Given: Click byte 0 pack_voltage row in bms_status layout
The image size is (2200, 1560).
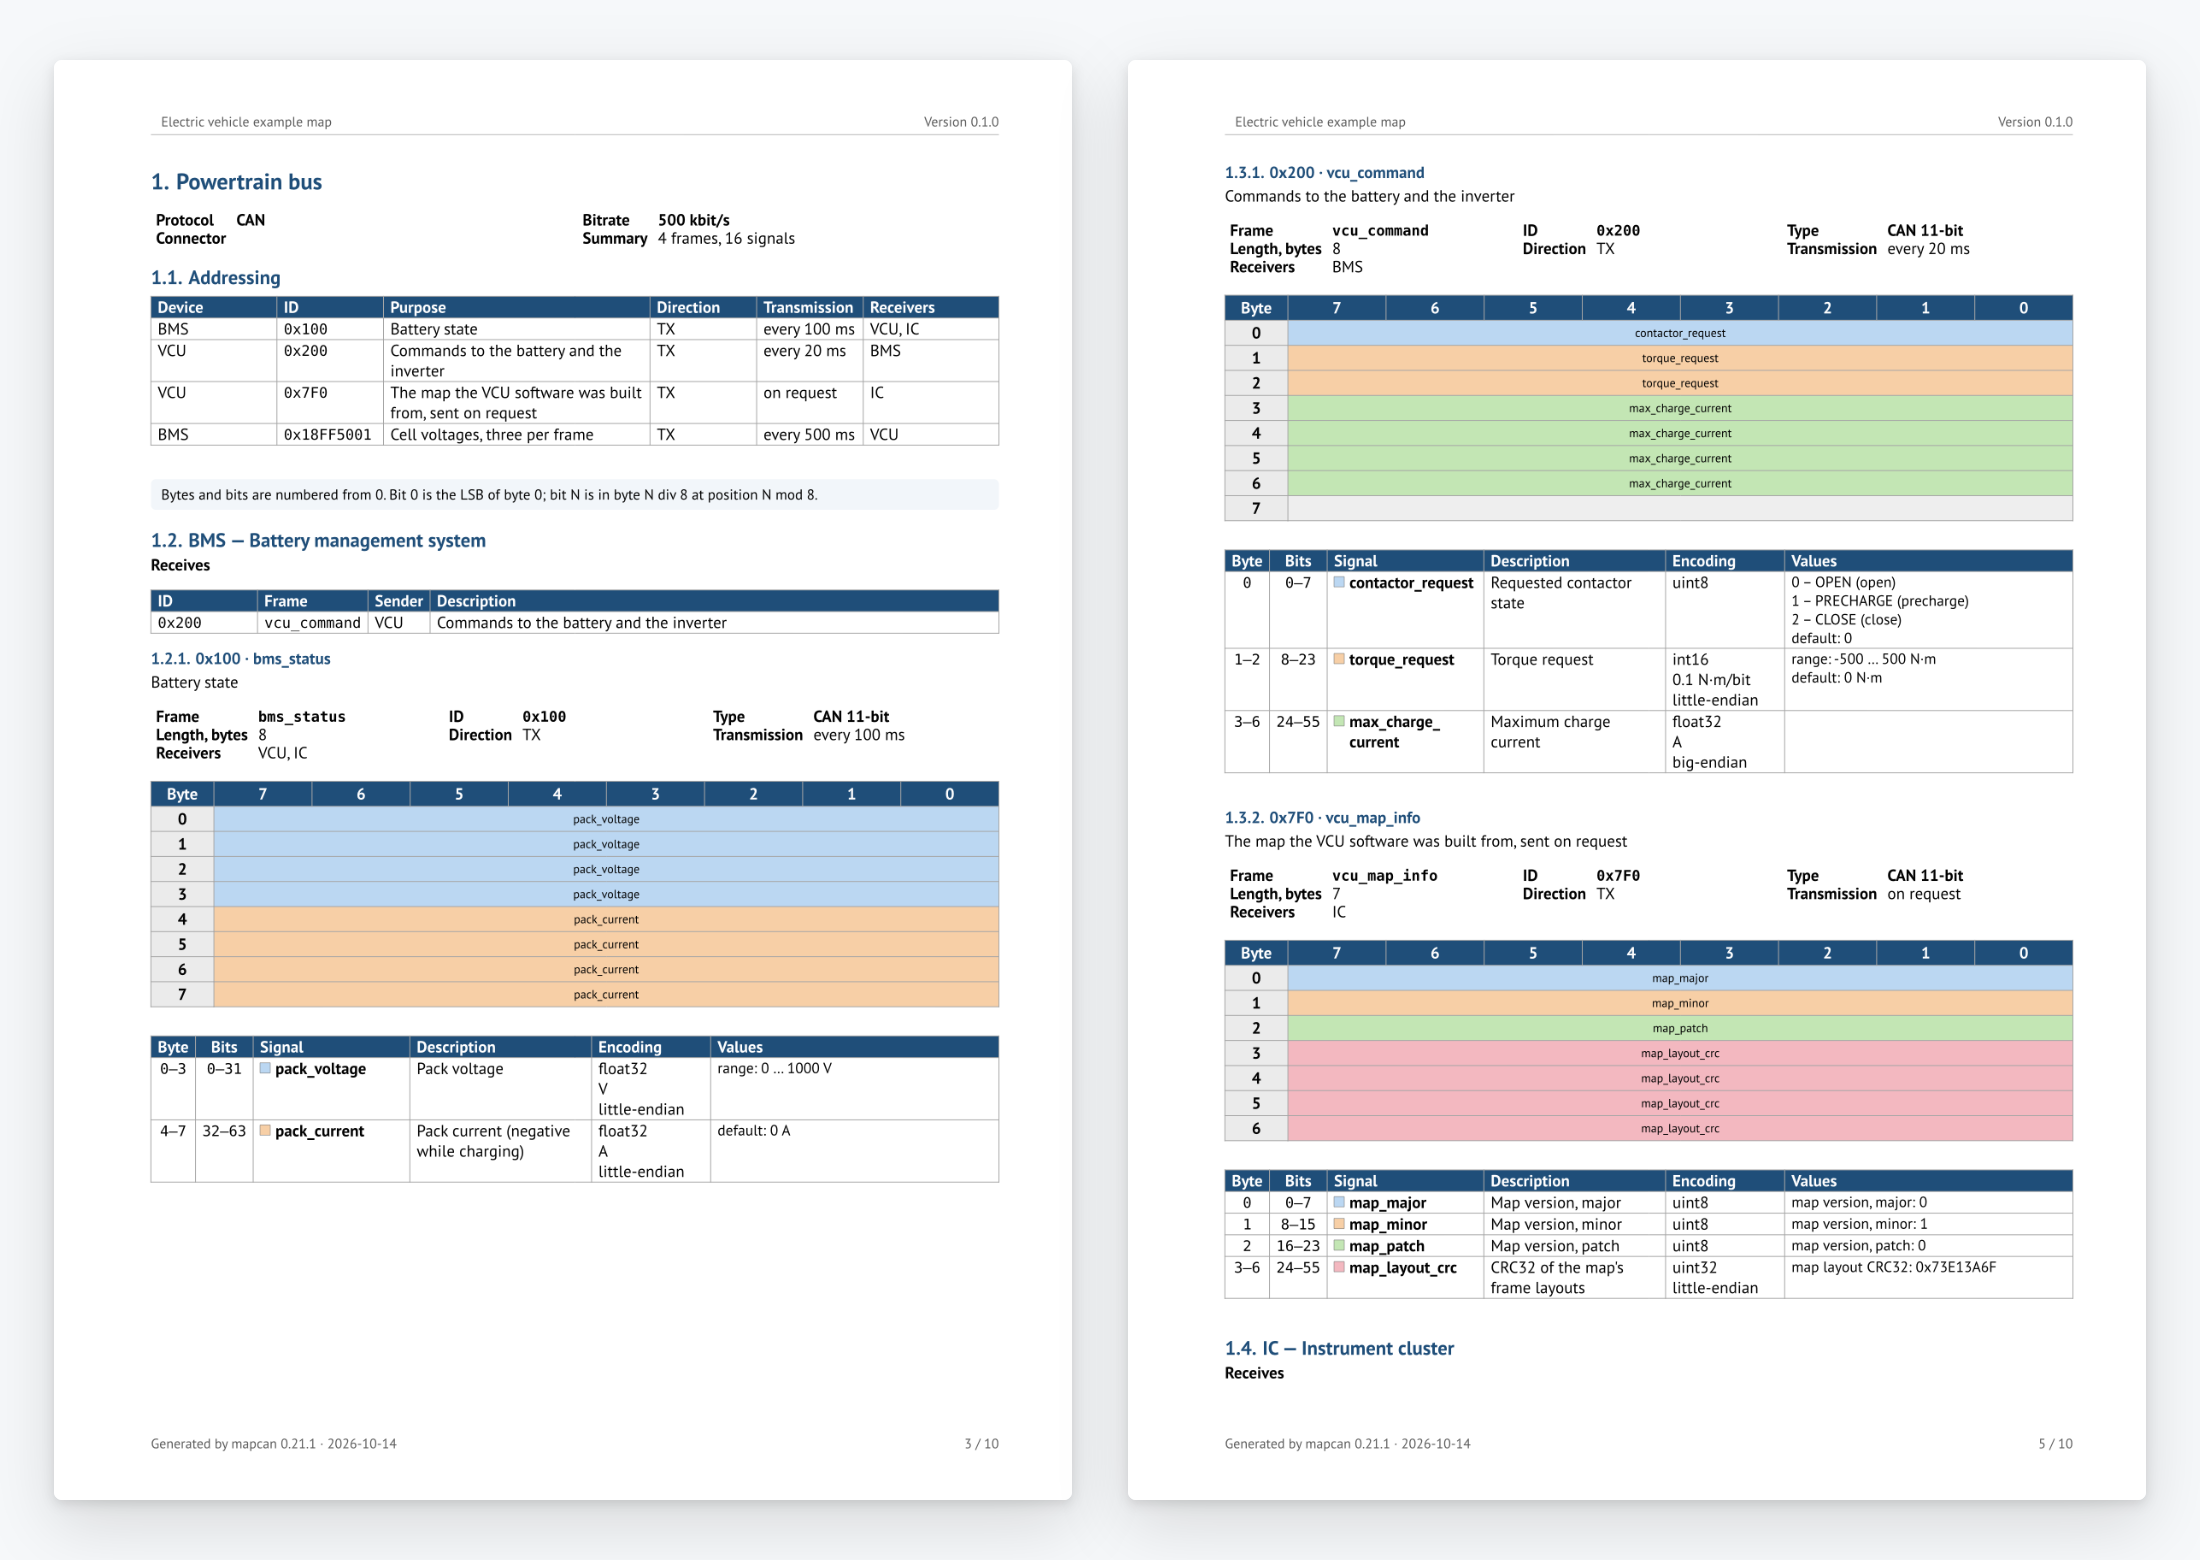Looking at the screenshot, I should (606, 819).
